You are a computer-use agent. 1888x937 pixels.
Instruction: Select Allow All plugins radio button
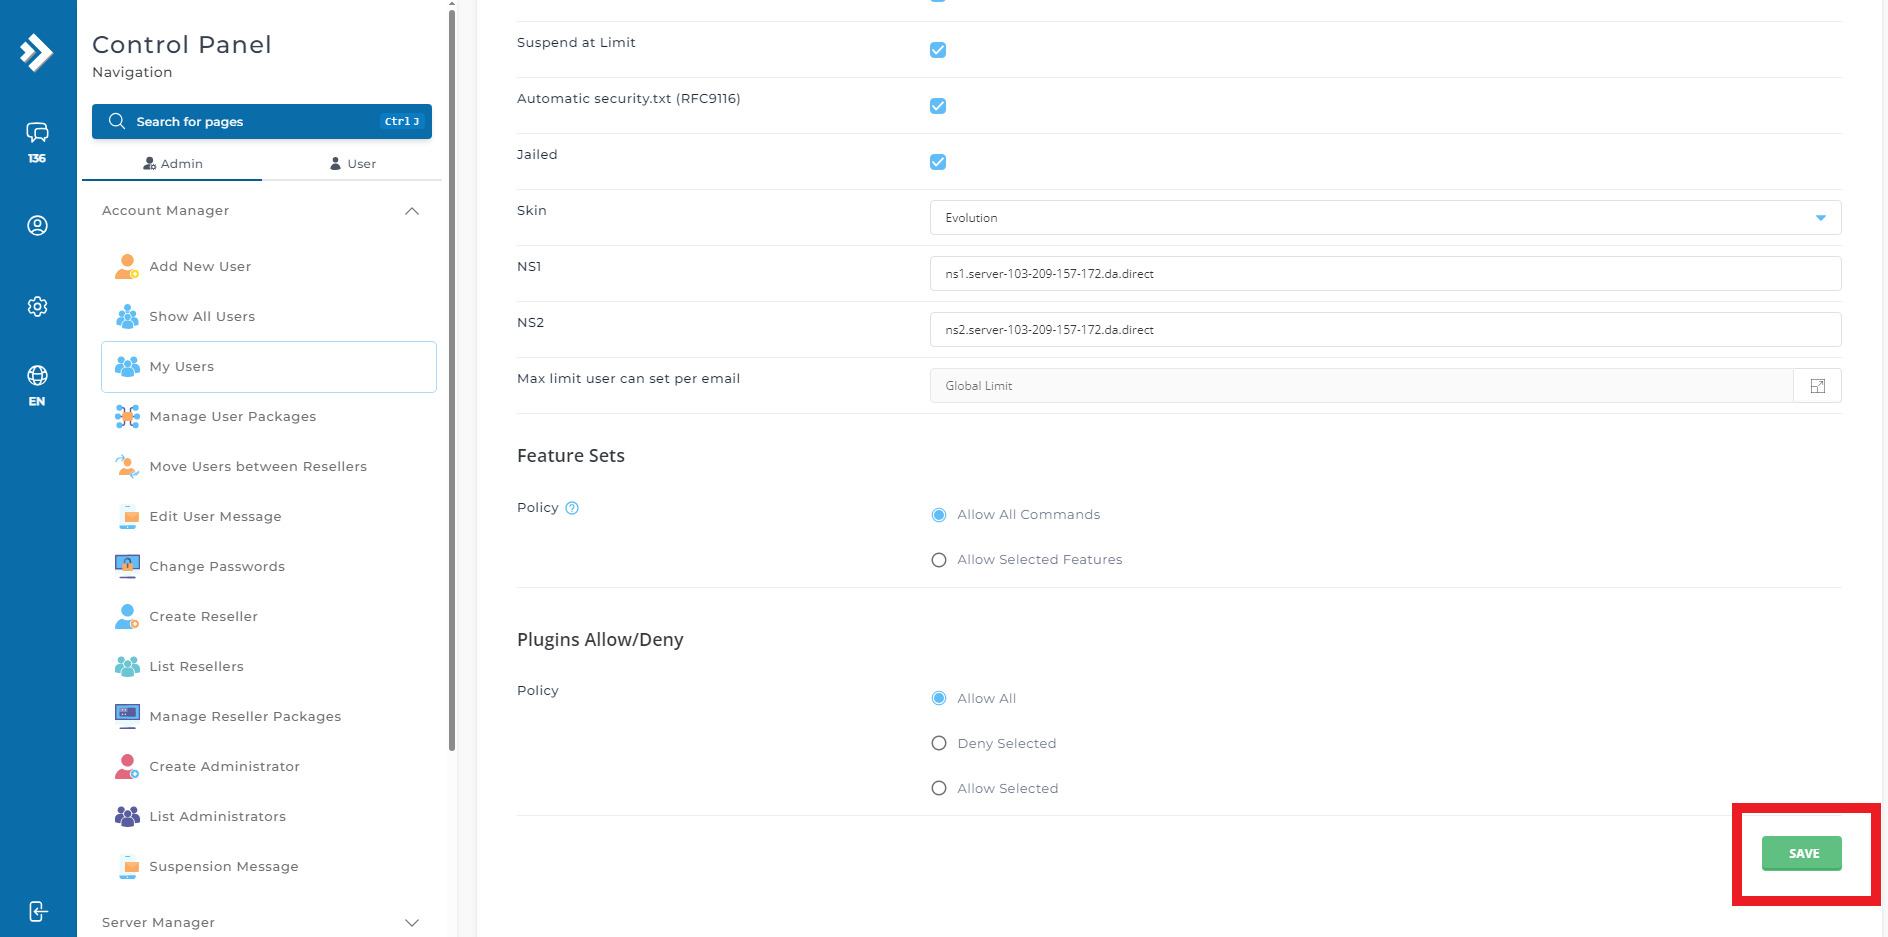tap(939, 698)
